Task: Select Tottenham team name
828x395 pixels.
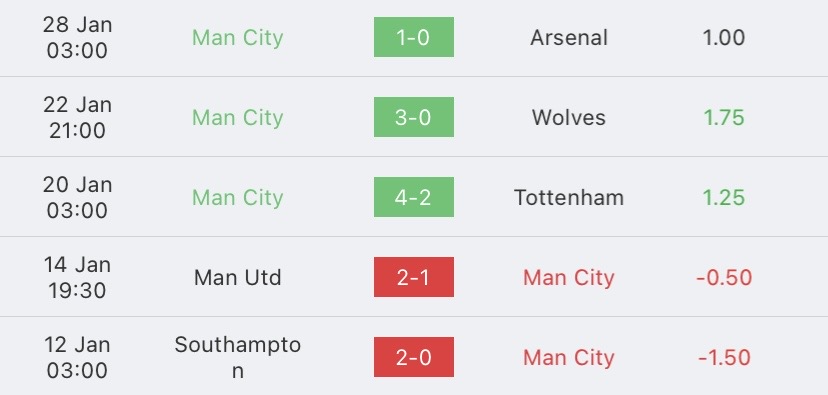Action: point(569,198)
